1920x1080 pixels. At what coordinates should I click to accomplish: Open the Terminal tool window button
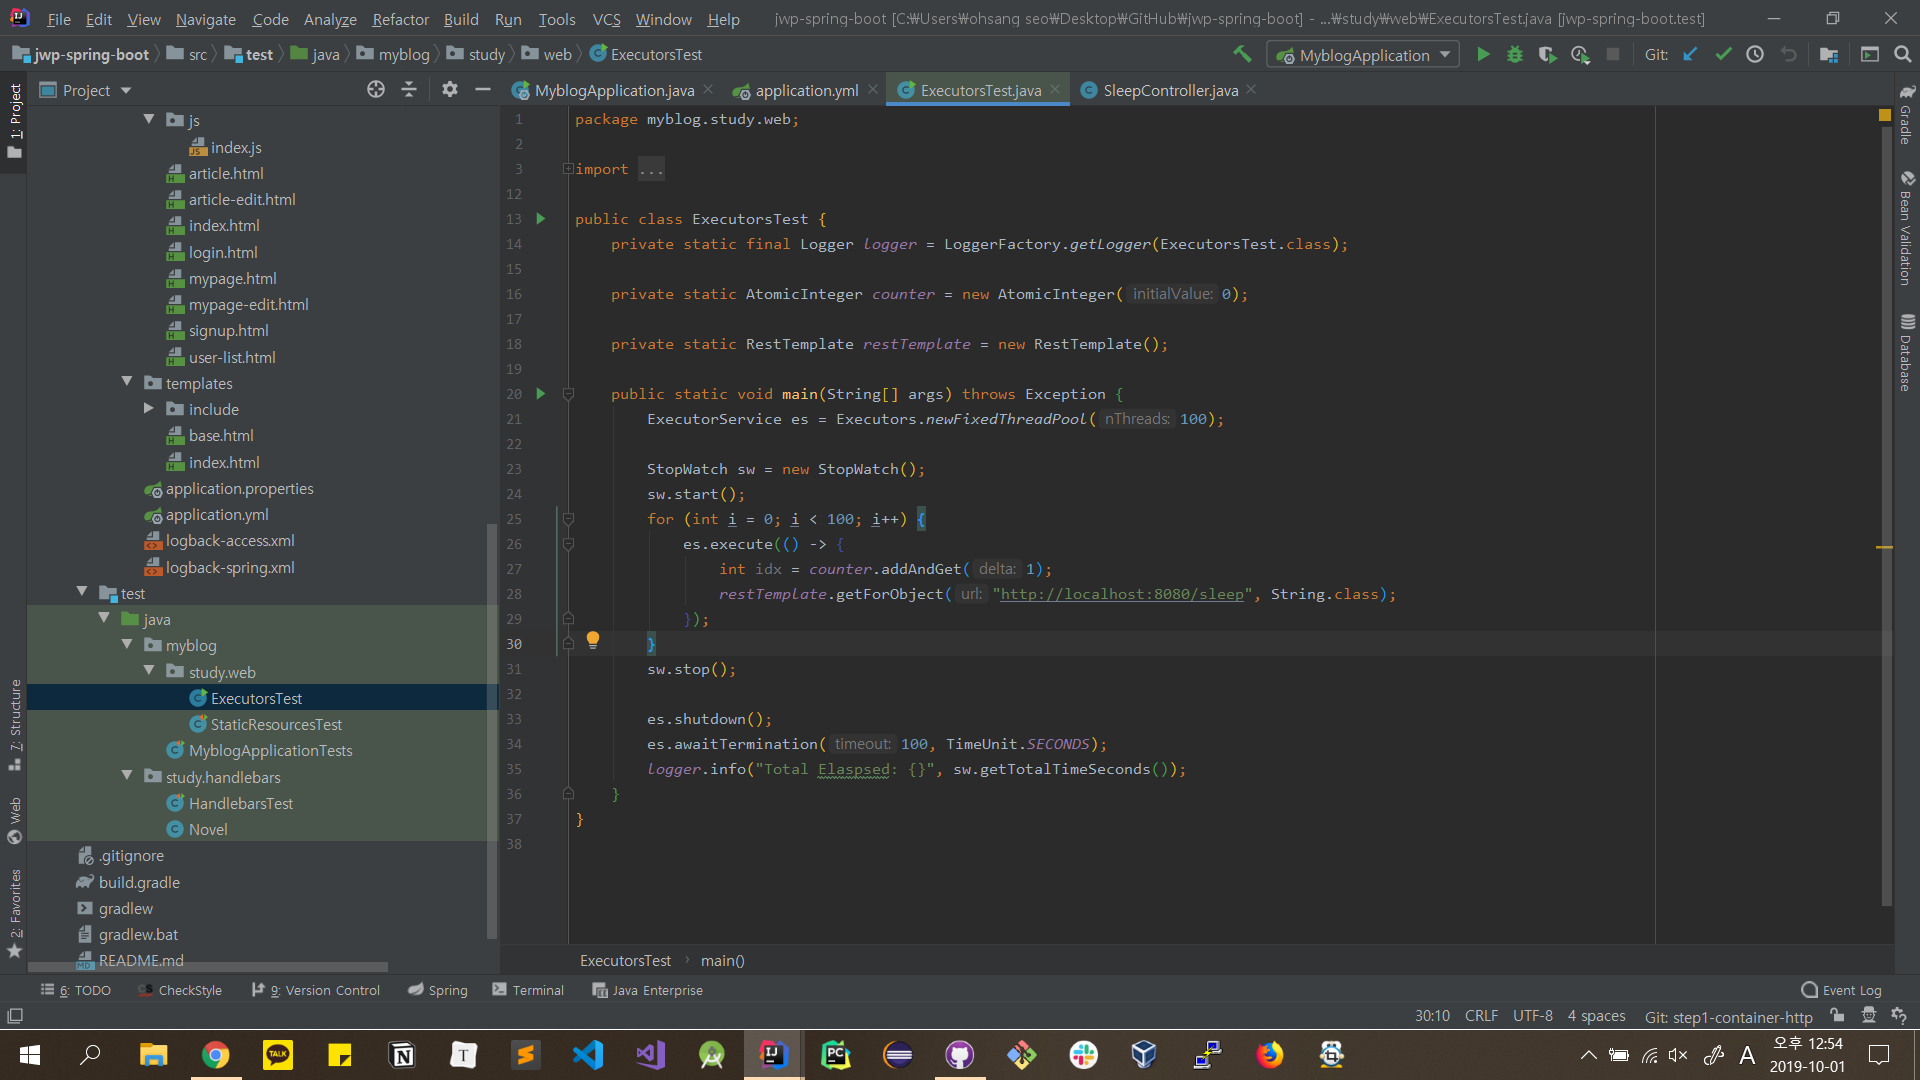[x=528, y=990]
